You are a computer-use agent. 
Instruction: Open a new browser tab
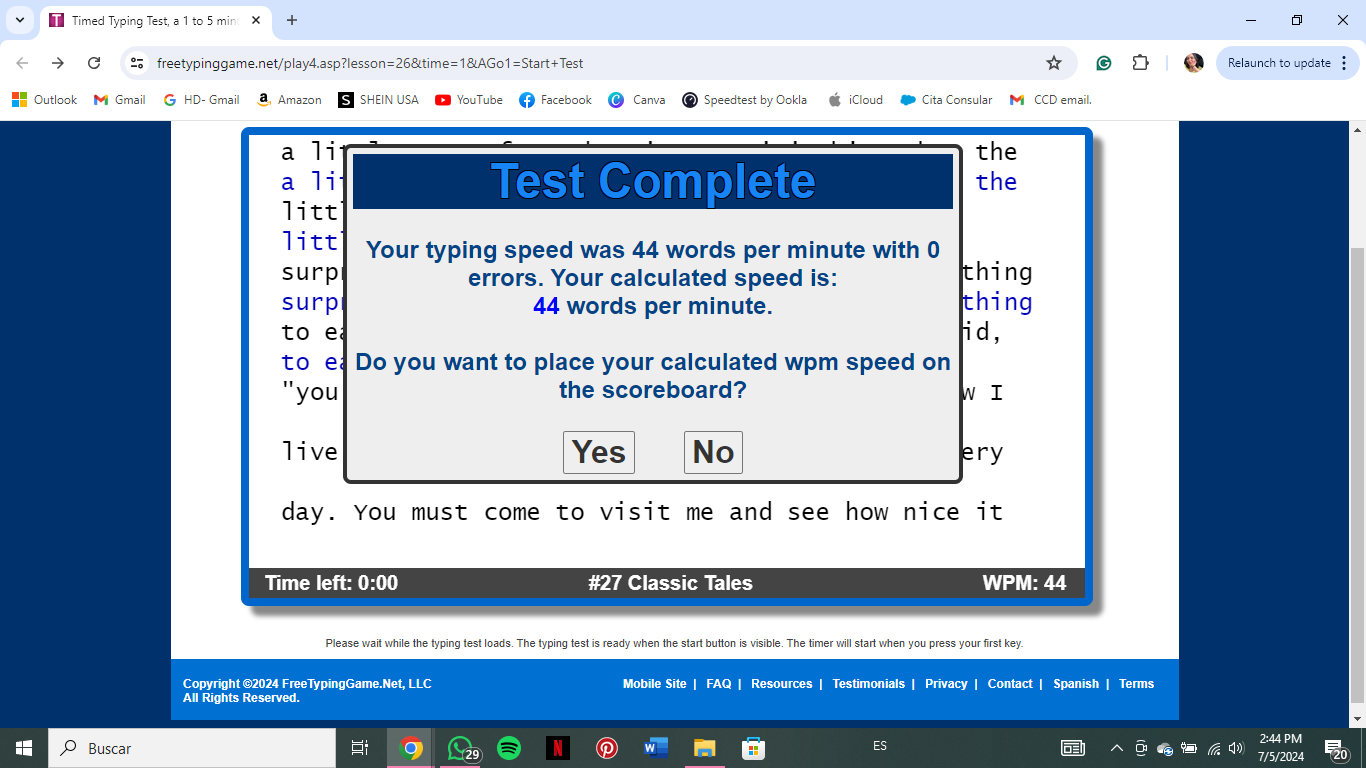pos(292,20)
